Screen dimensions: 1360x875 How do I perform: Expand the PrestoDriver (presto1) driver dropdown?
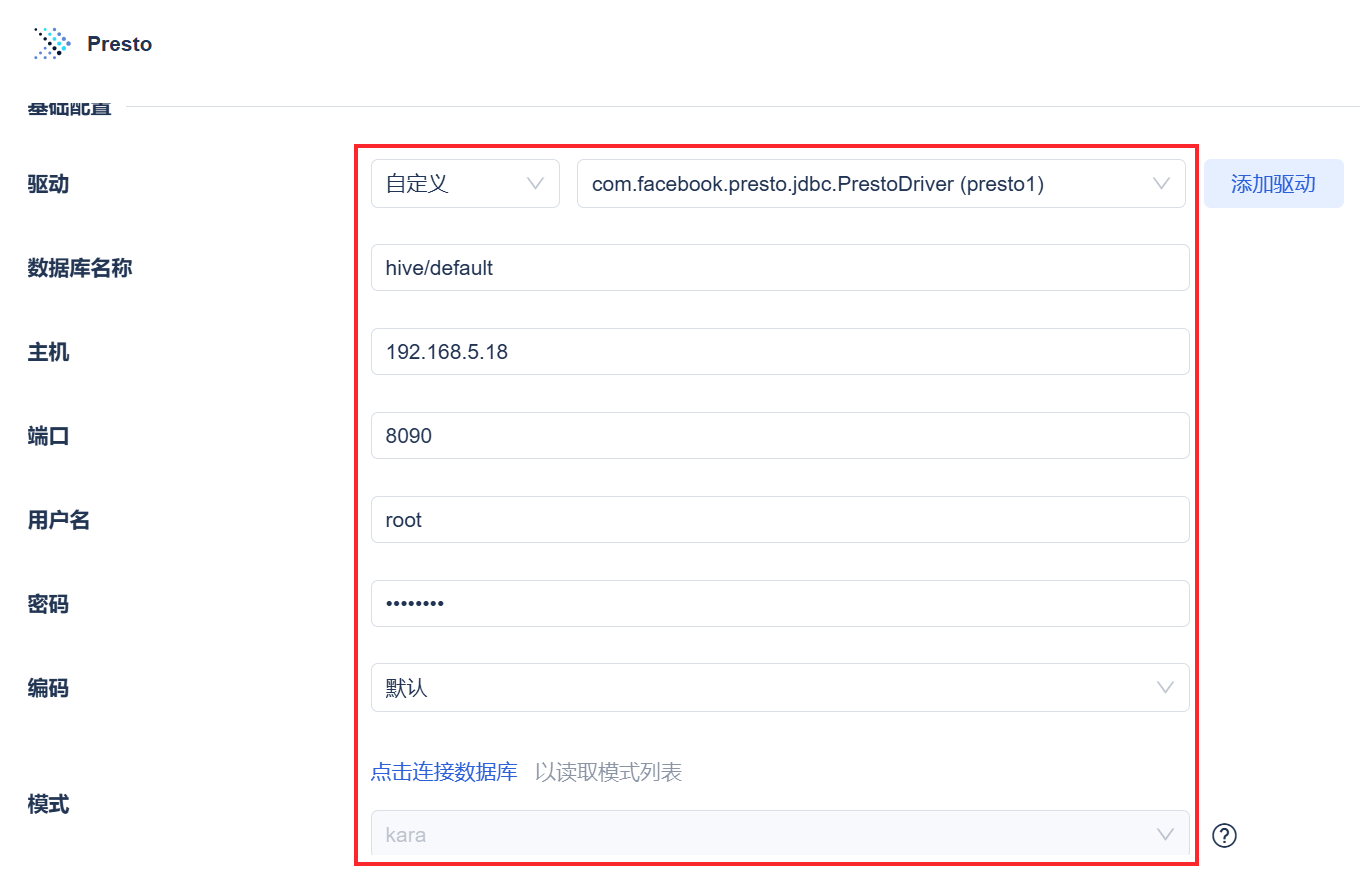(881, 184)
